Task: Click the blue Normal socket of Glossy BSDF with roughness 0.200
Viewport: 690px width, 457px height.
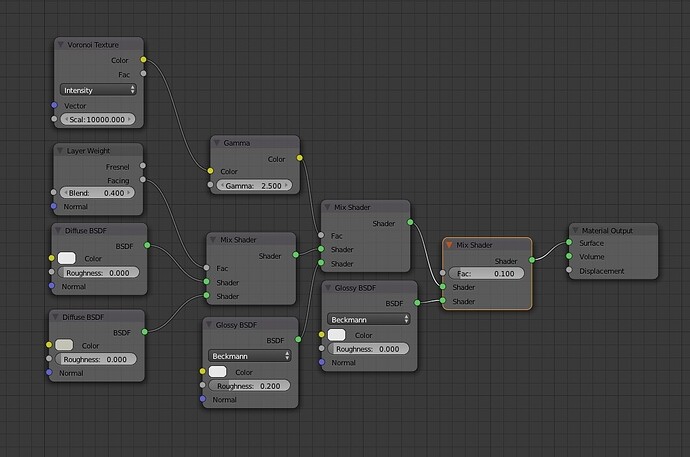Action: tap(202, 399)
